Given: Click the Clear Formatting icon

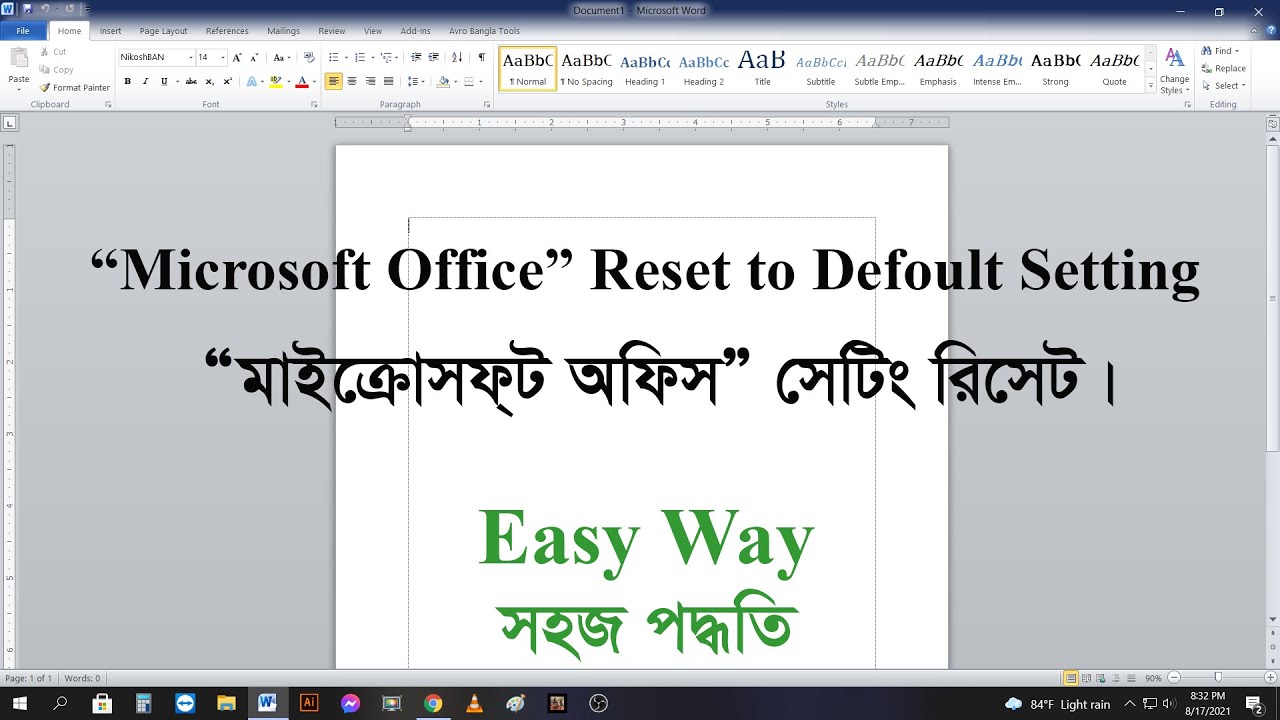Looking at the screenshot, I should coord(309,58).
